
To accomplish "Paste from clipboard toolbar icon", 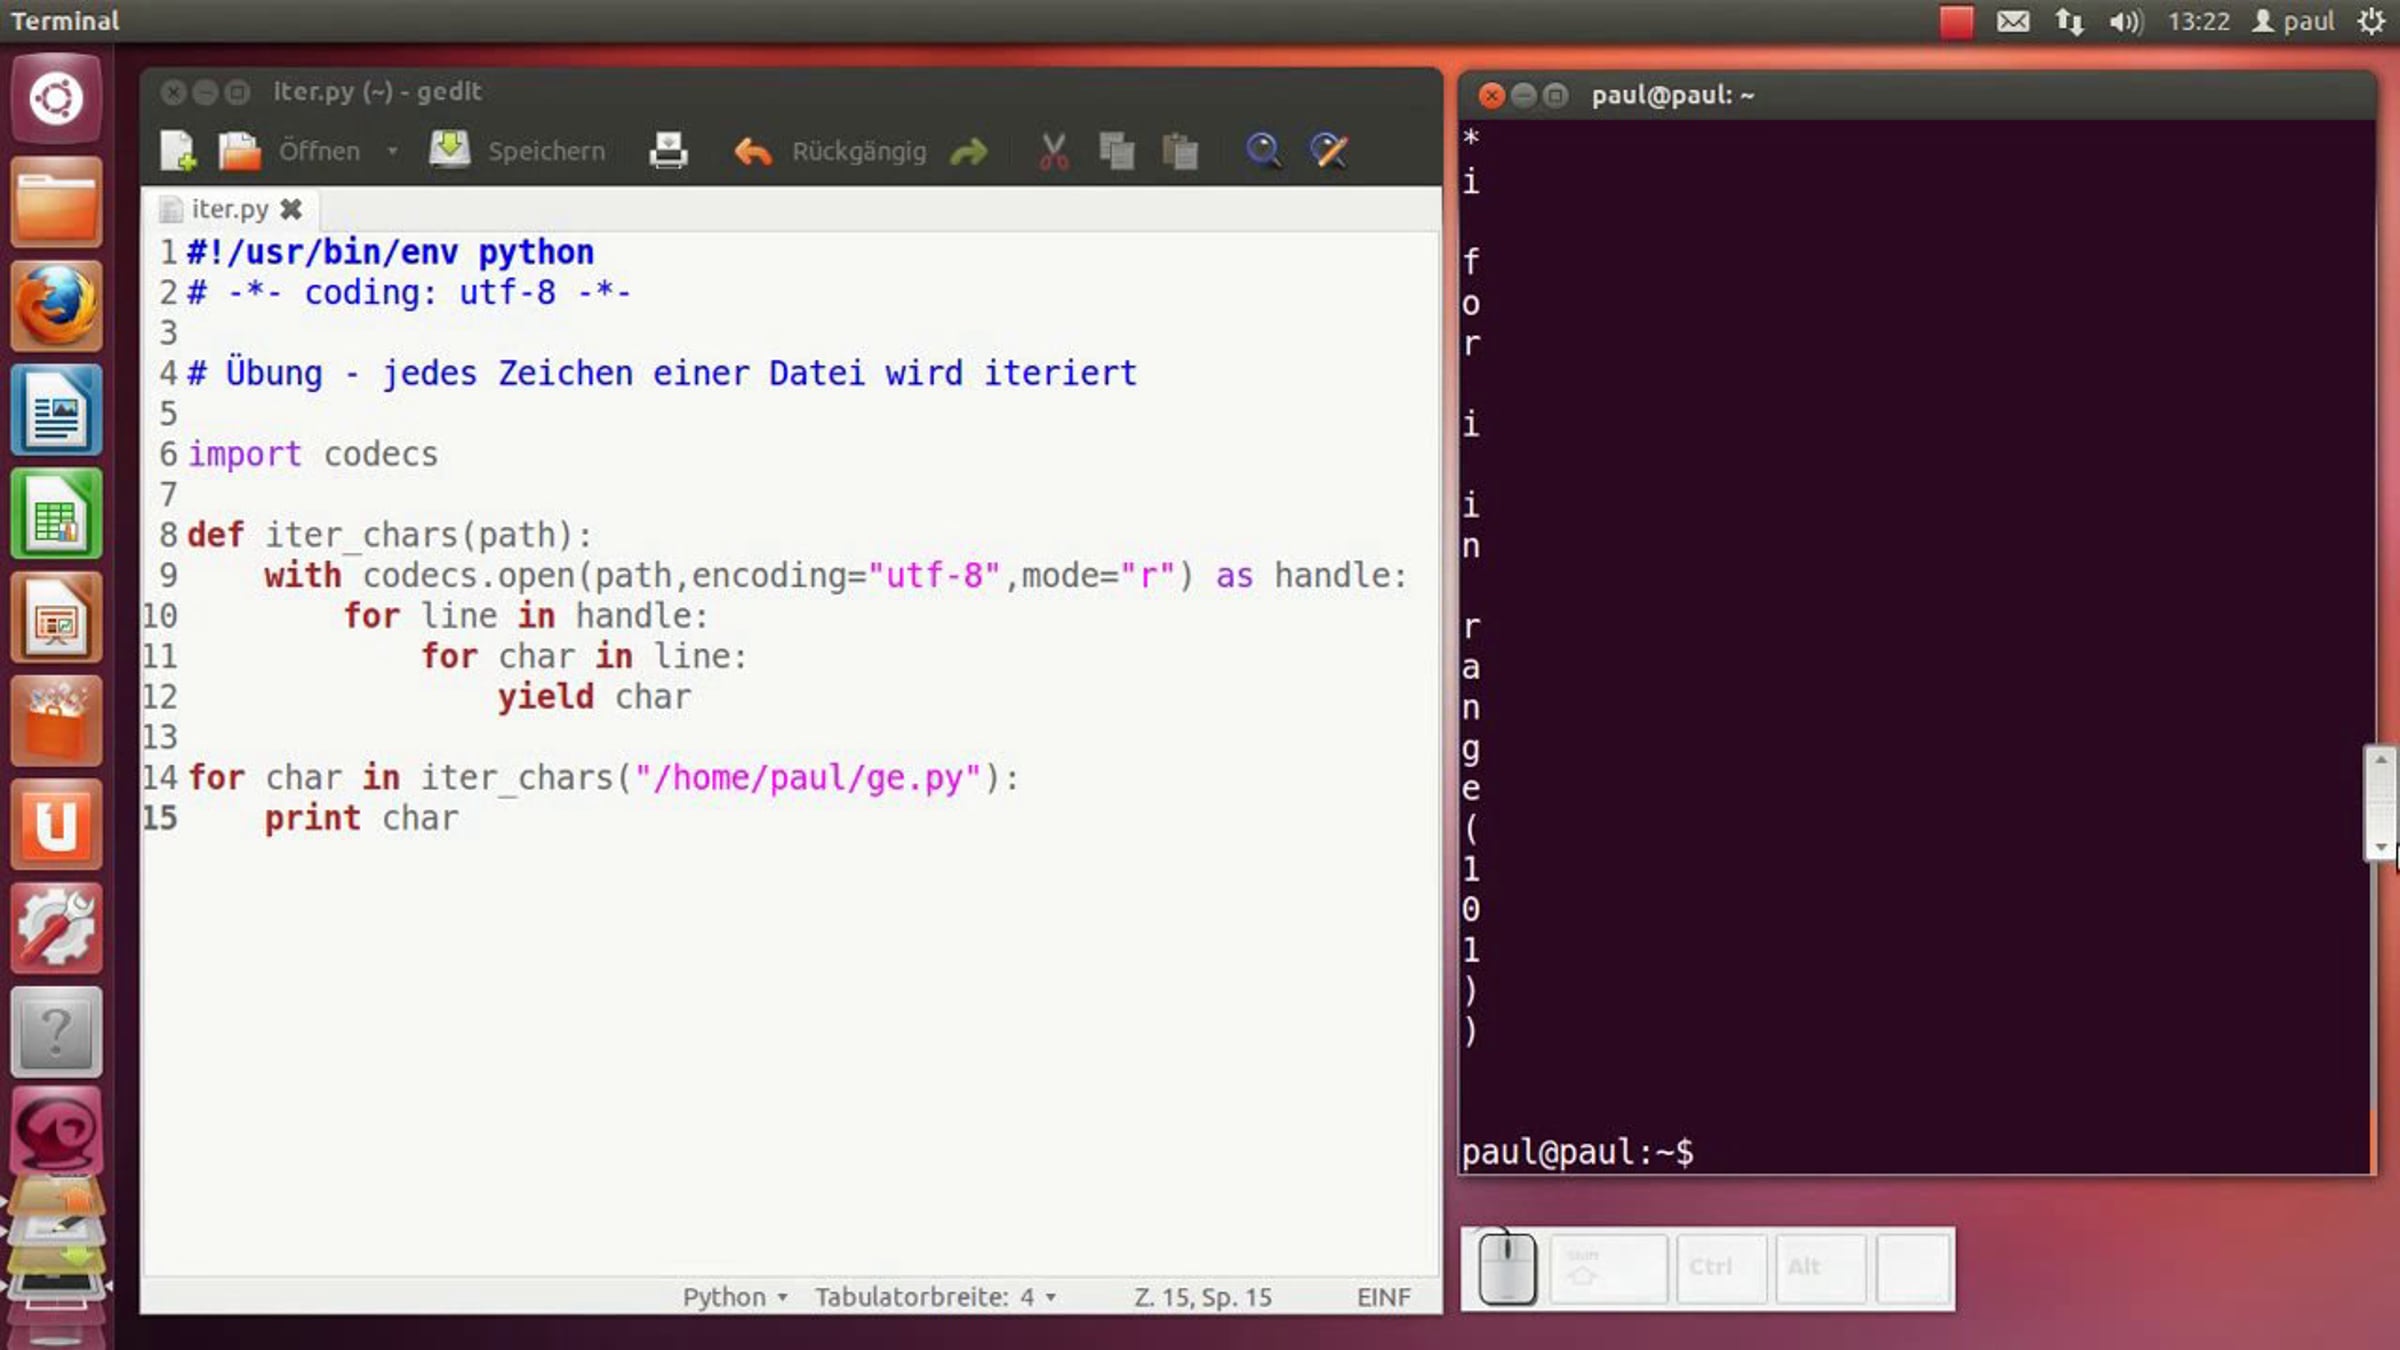I will coord(1180,151).
